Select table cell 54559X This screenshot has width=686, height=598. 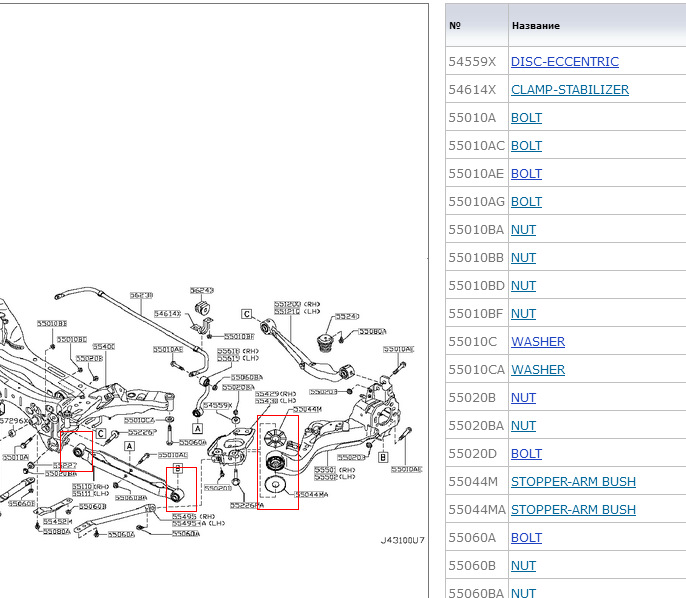(477, 62)
